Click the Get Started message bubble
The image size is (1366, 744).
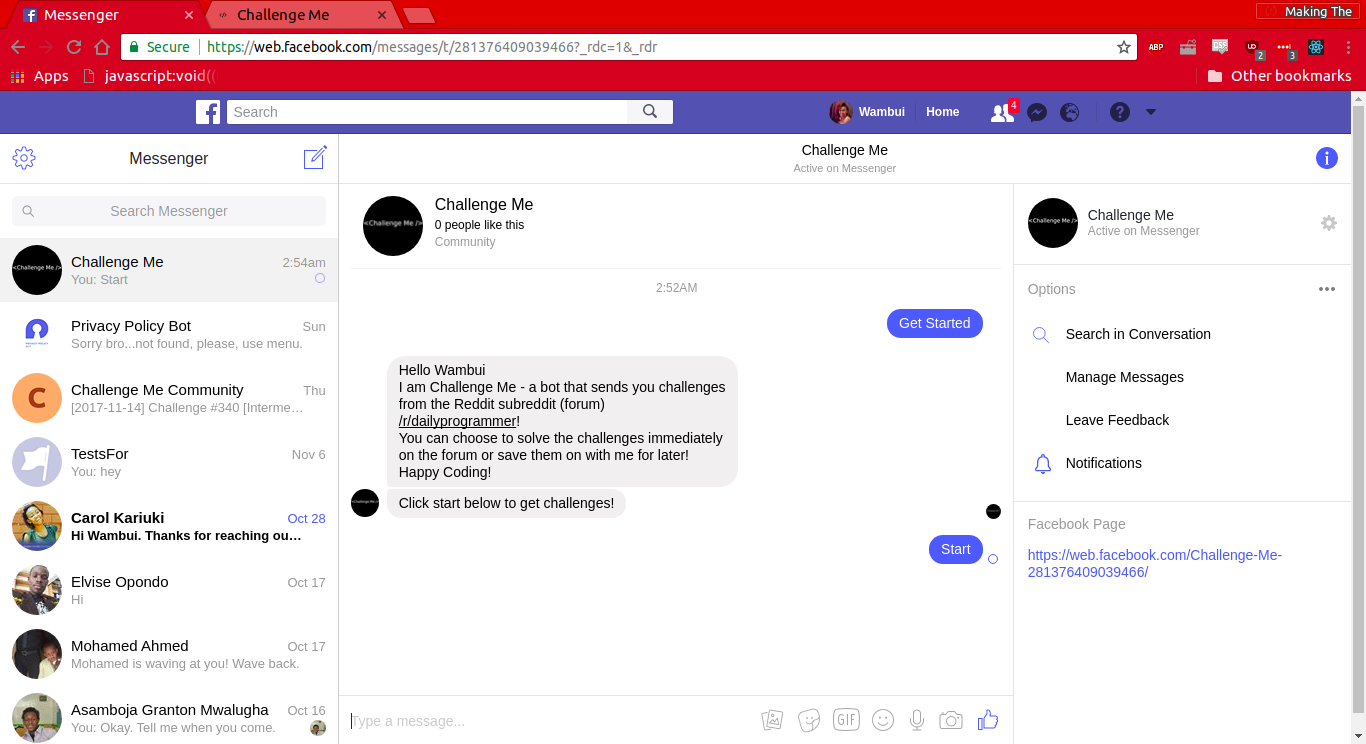click(x=935, y=323)
